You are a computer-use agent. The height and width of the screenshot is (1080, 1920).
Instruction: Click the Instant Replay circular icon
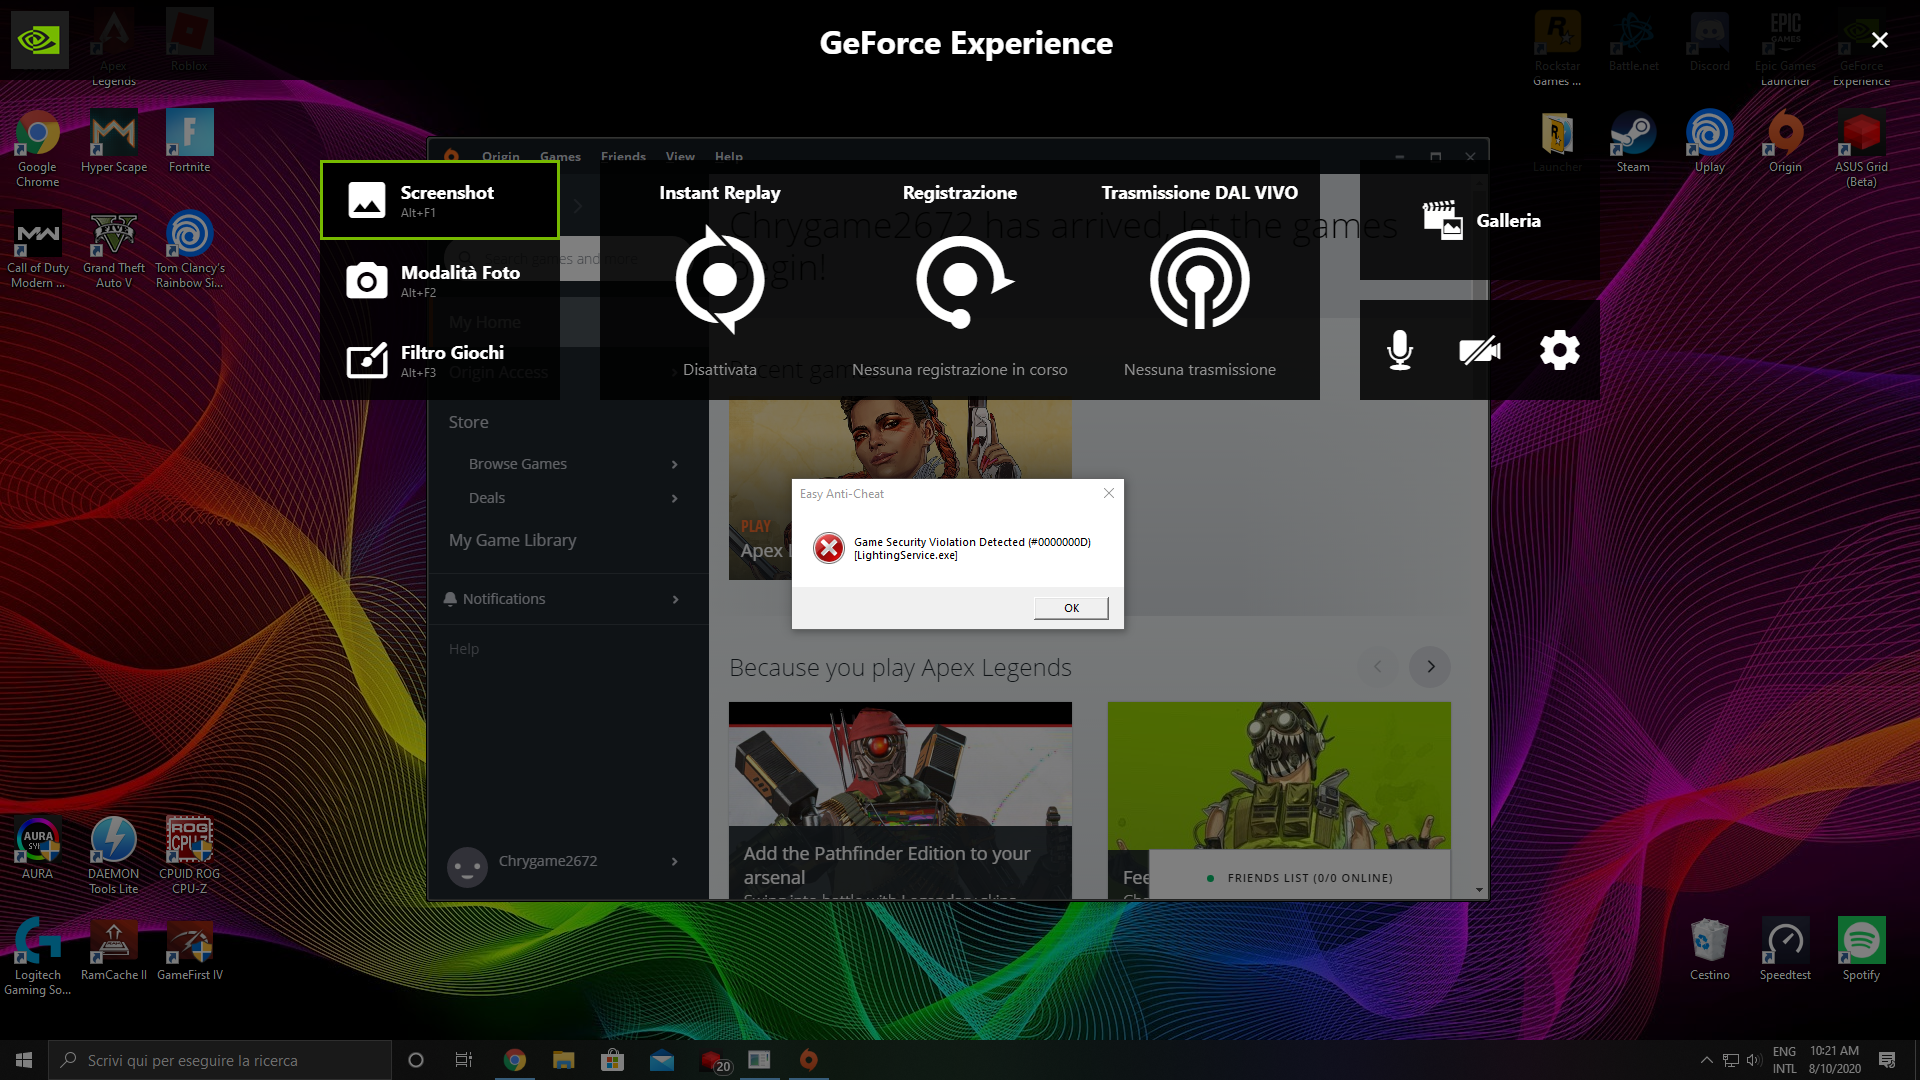719,280
